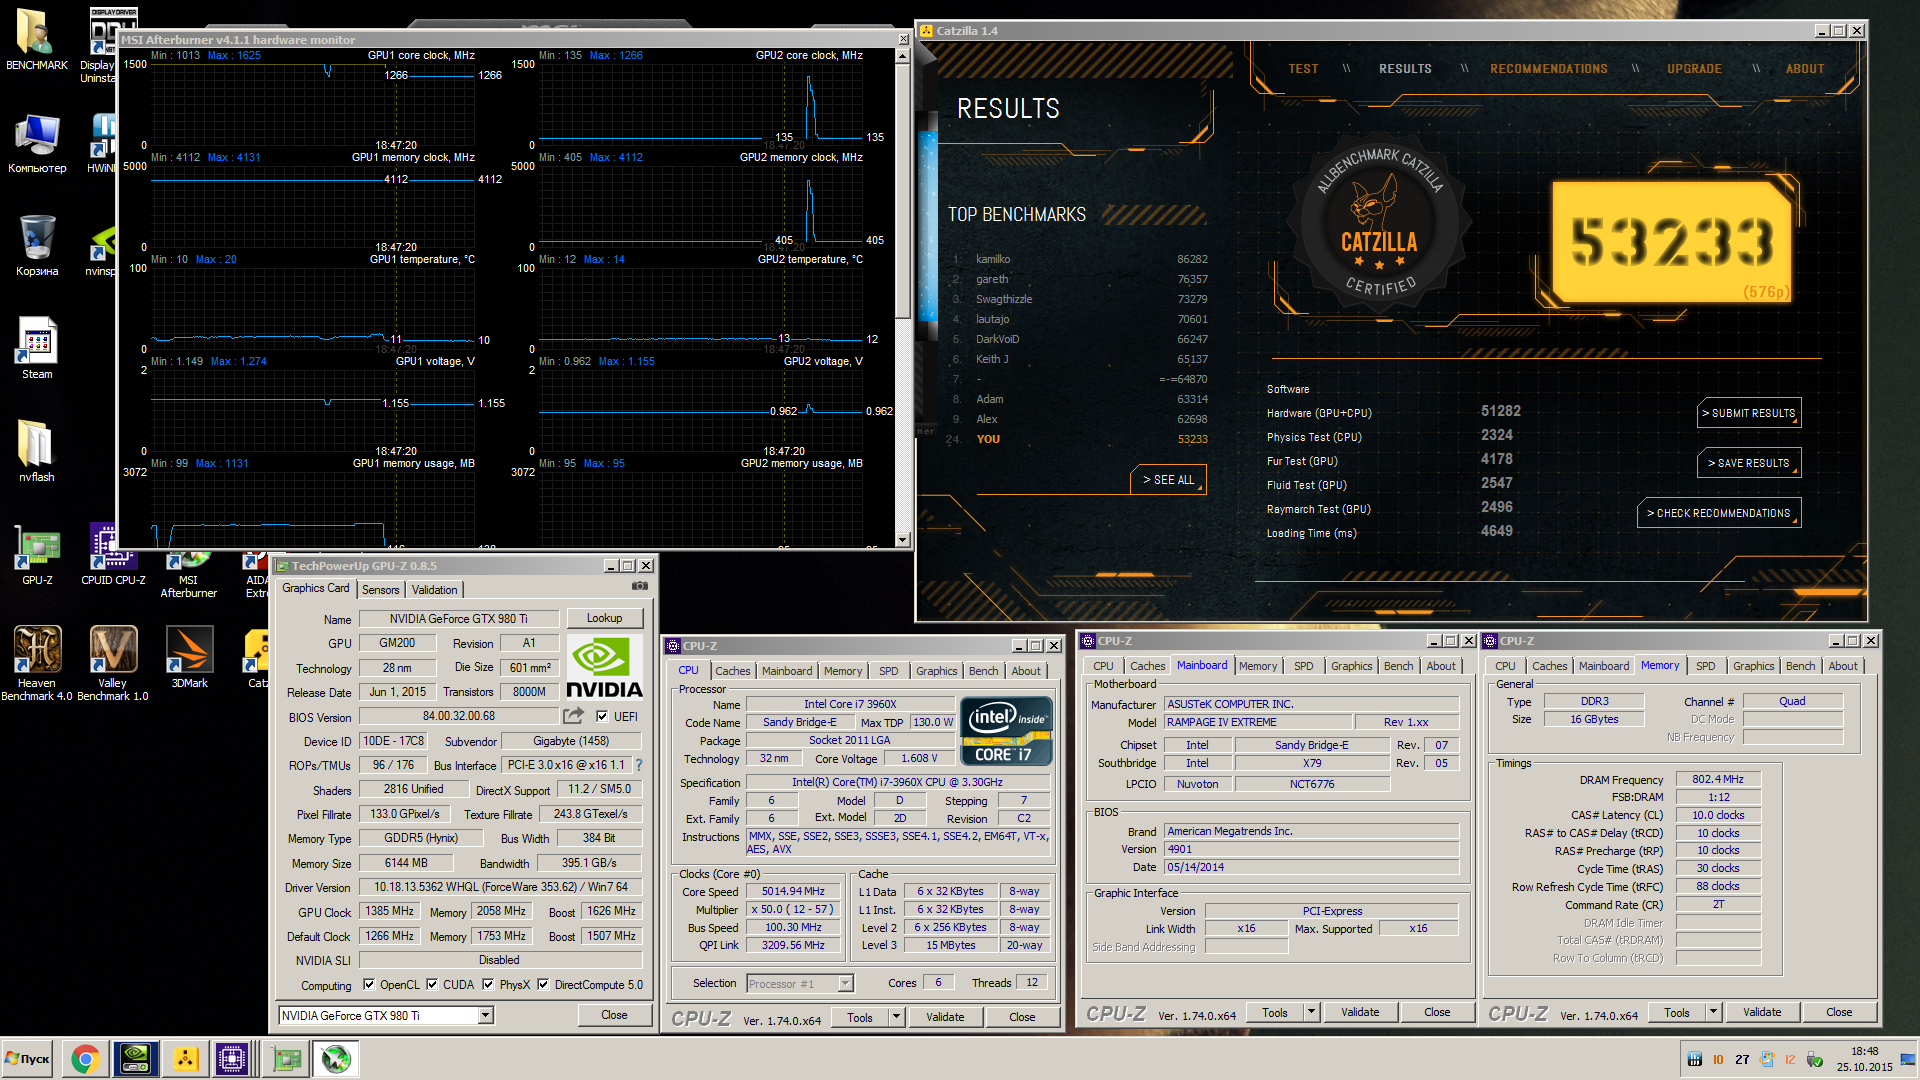Open the RECOMMENDATIONS tab in Catzilla
1920x1080 pixels.
[x=1548, y=69]
